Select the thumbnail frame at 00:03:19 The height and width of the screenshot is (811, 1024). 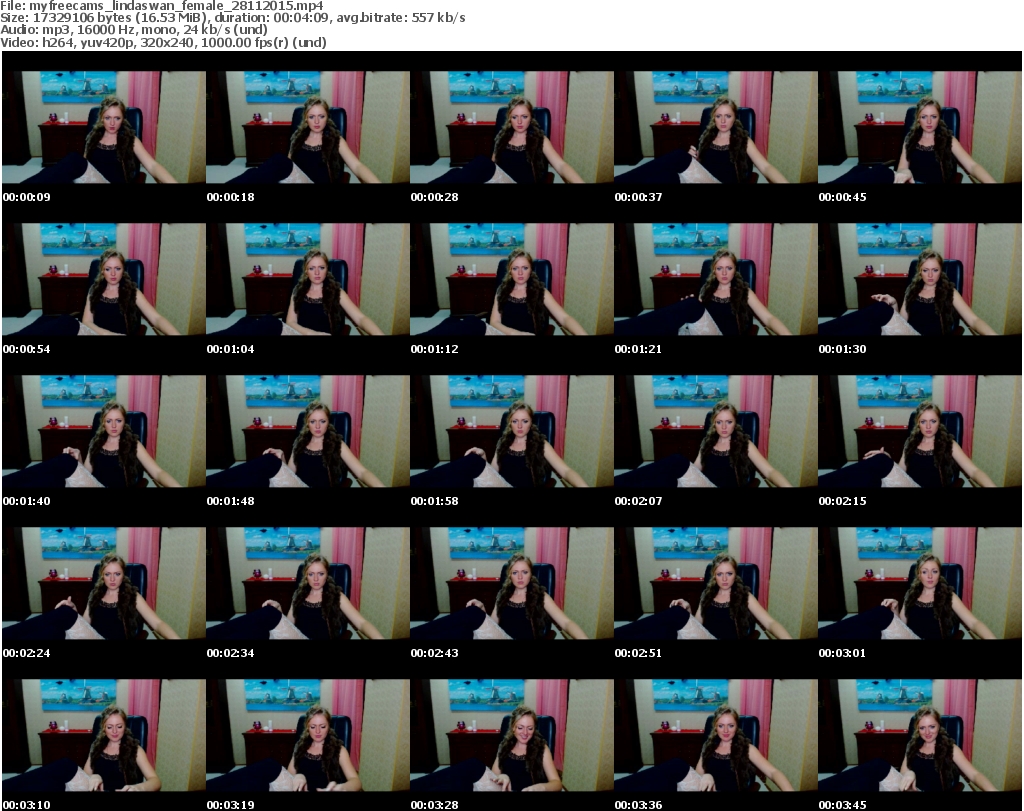(308, 735)
